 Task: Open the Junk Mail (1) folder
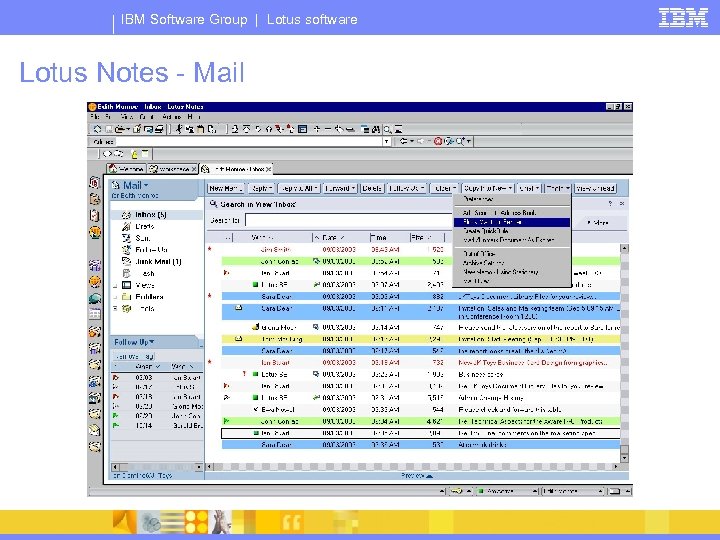click(158, 261)
